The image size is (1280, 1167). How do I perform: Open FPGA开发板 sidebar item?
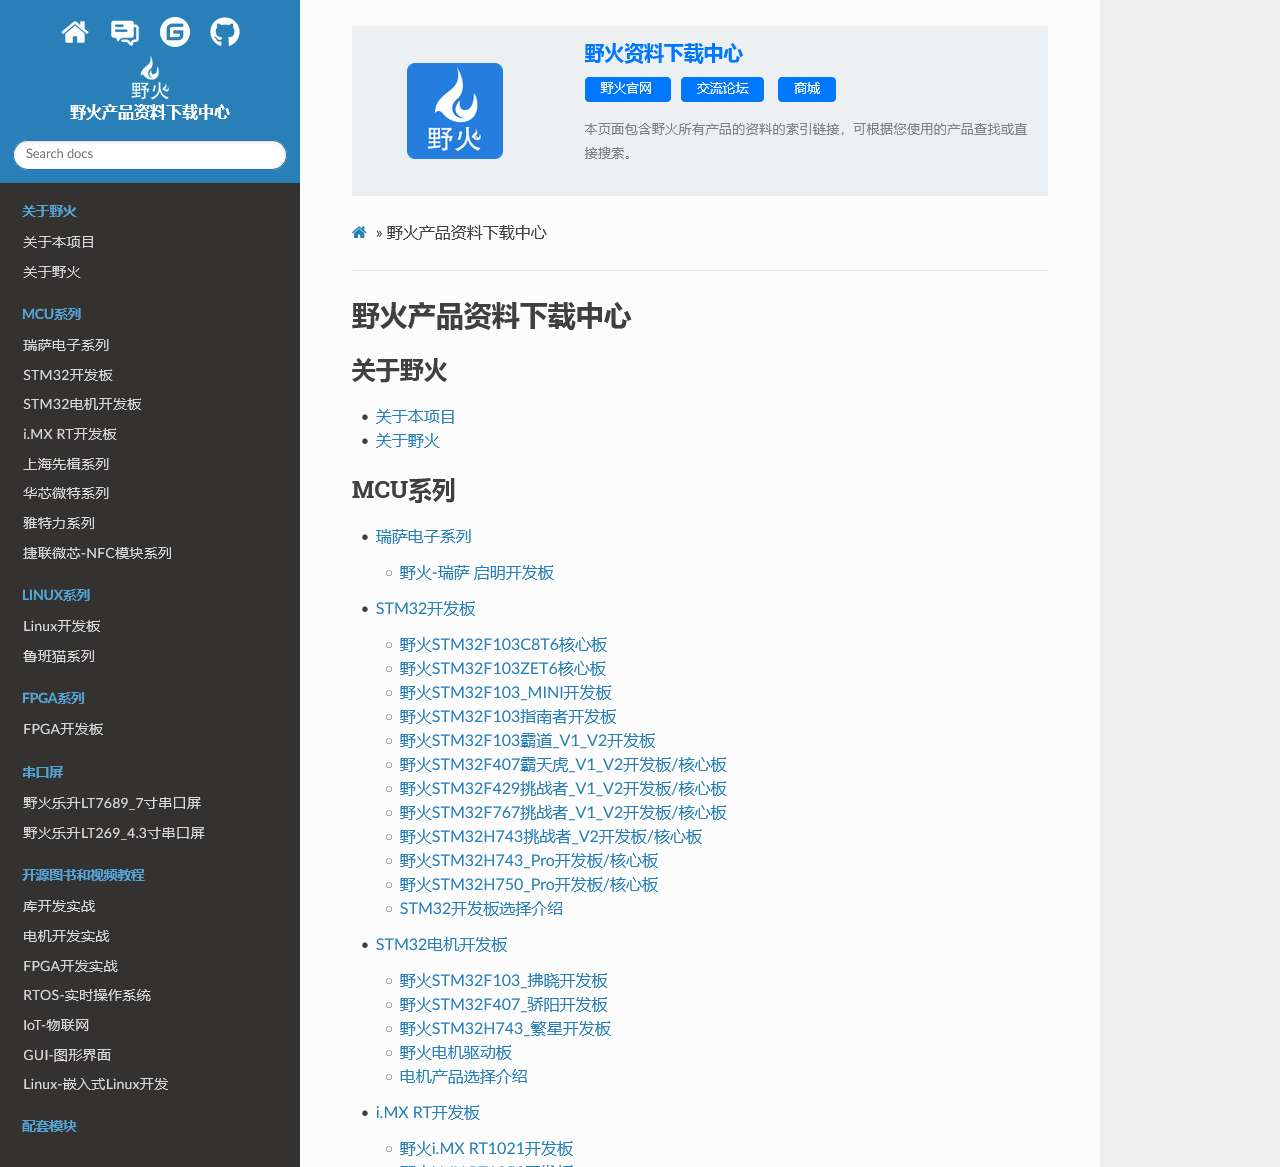(x=63, y=729)
